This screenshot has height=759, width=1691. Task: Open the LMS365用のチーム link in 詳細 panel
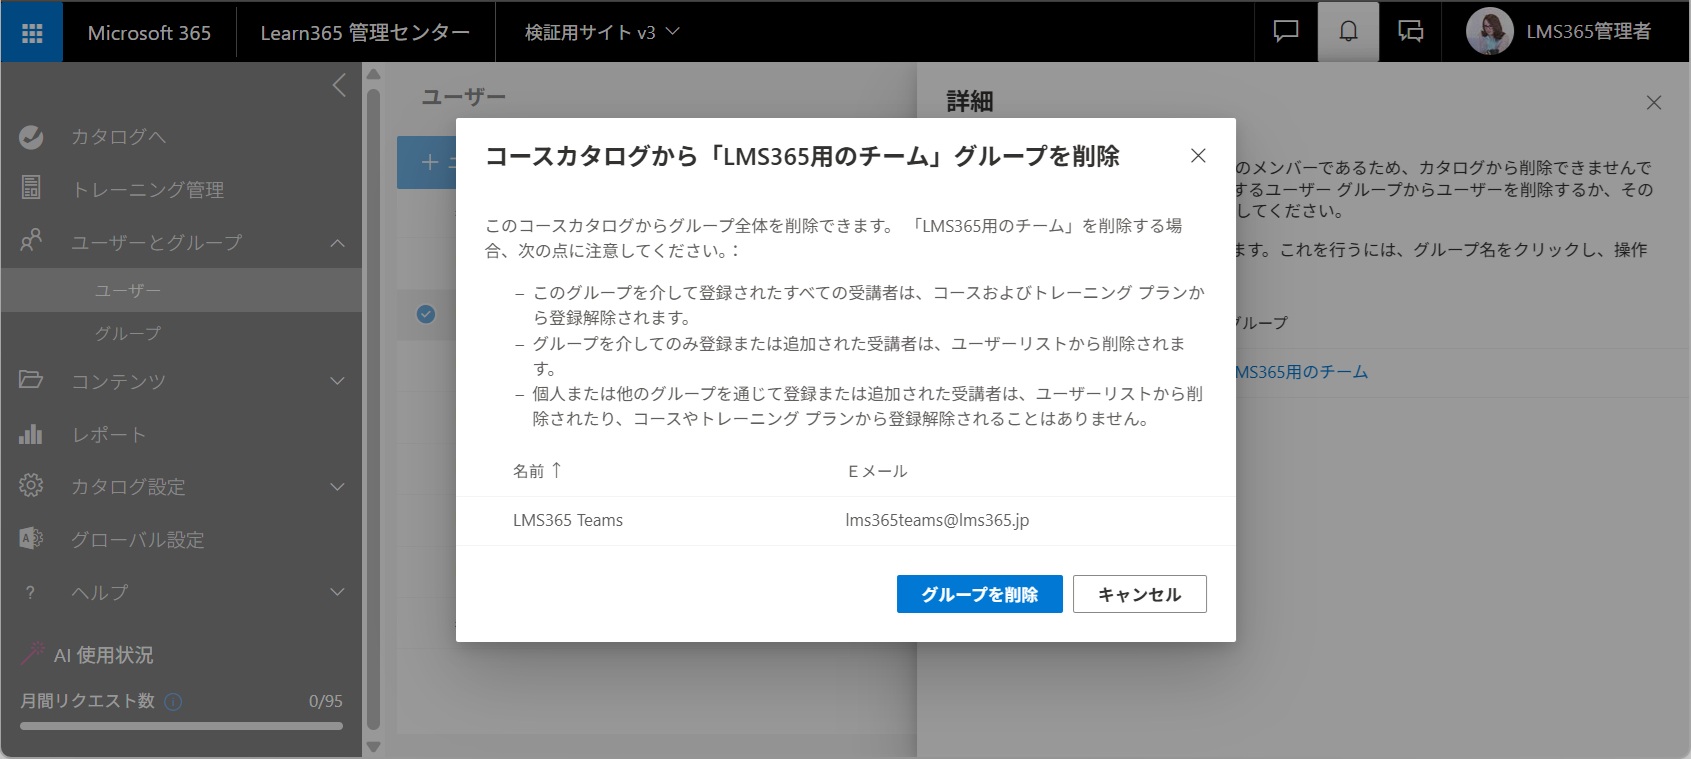1301,372
